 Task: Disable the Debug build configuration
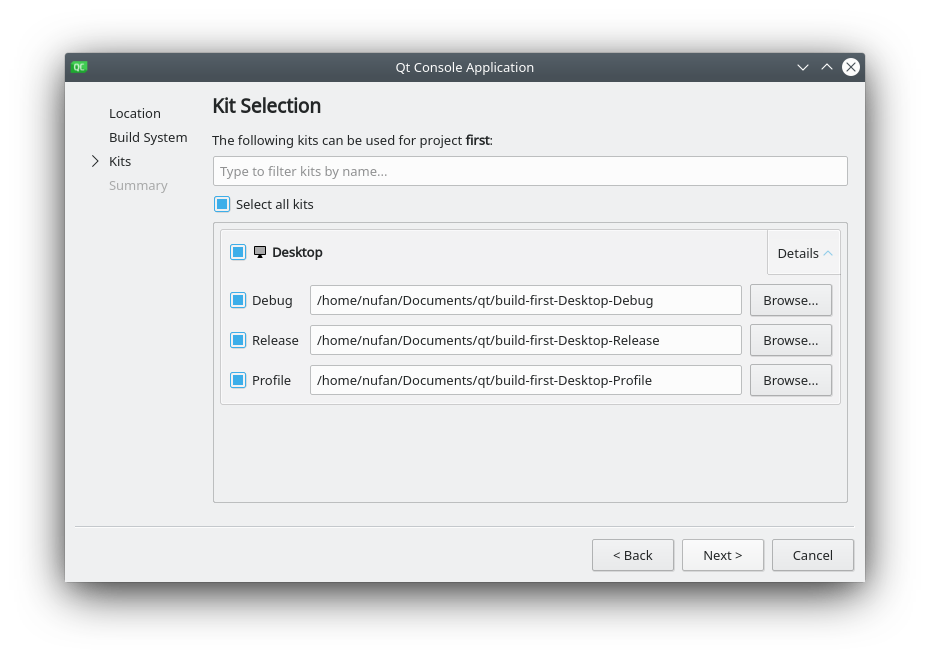[x=238, y=300]
